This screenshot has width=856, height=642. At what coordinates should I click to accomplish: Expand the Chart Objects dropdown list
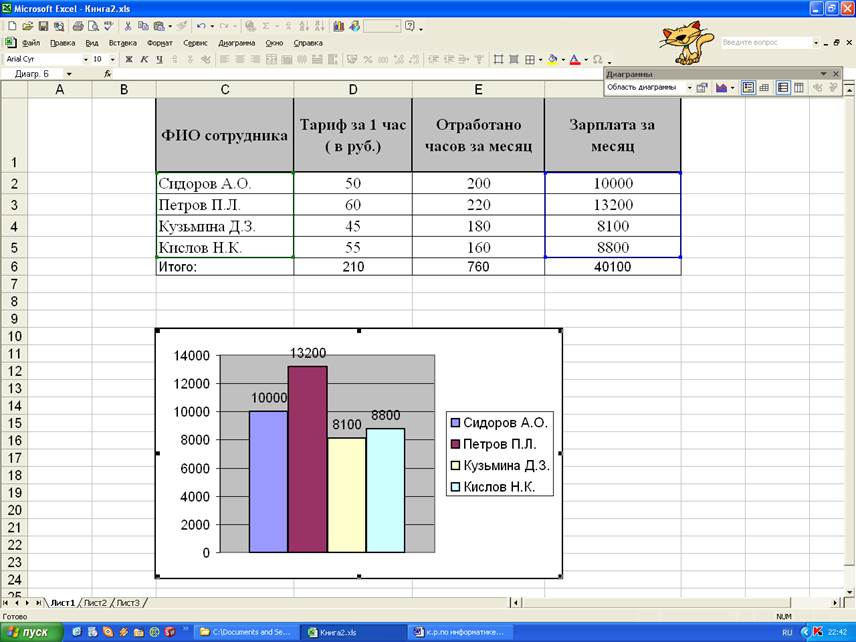tap(689, 88)
